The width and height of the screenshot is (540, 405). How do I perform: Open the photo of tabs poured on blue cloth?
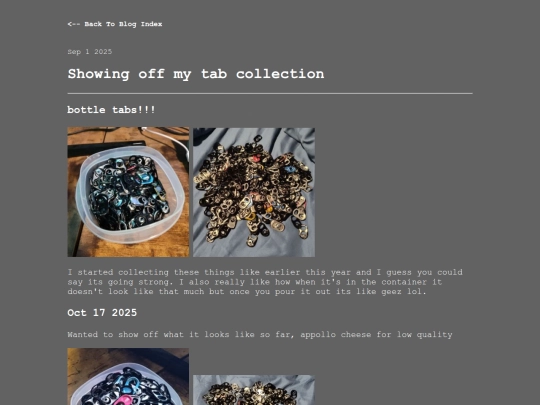pos(254,192)
